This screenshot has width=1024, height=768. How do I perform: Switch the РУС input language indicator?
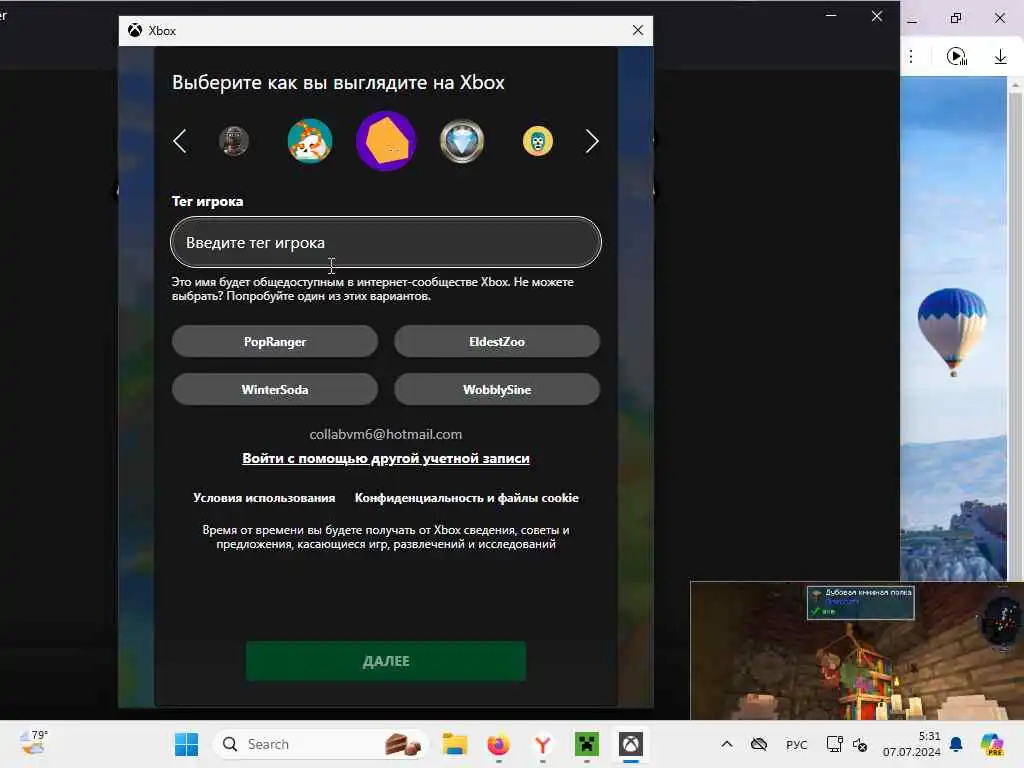pos(797,744)
